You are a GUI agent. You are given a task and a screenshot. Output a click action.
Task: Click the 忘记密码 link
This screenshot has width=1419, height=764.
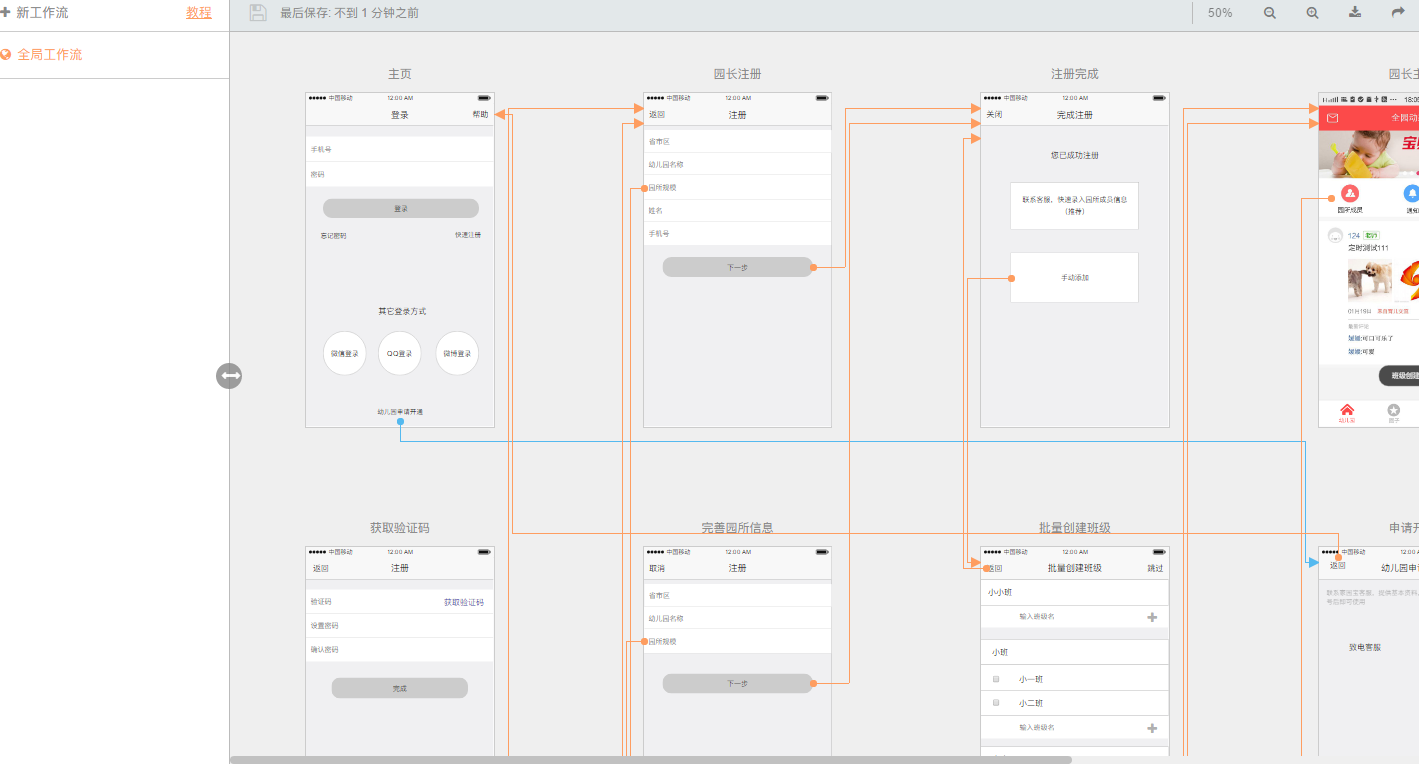click(333, 236)
